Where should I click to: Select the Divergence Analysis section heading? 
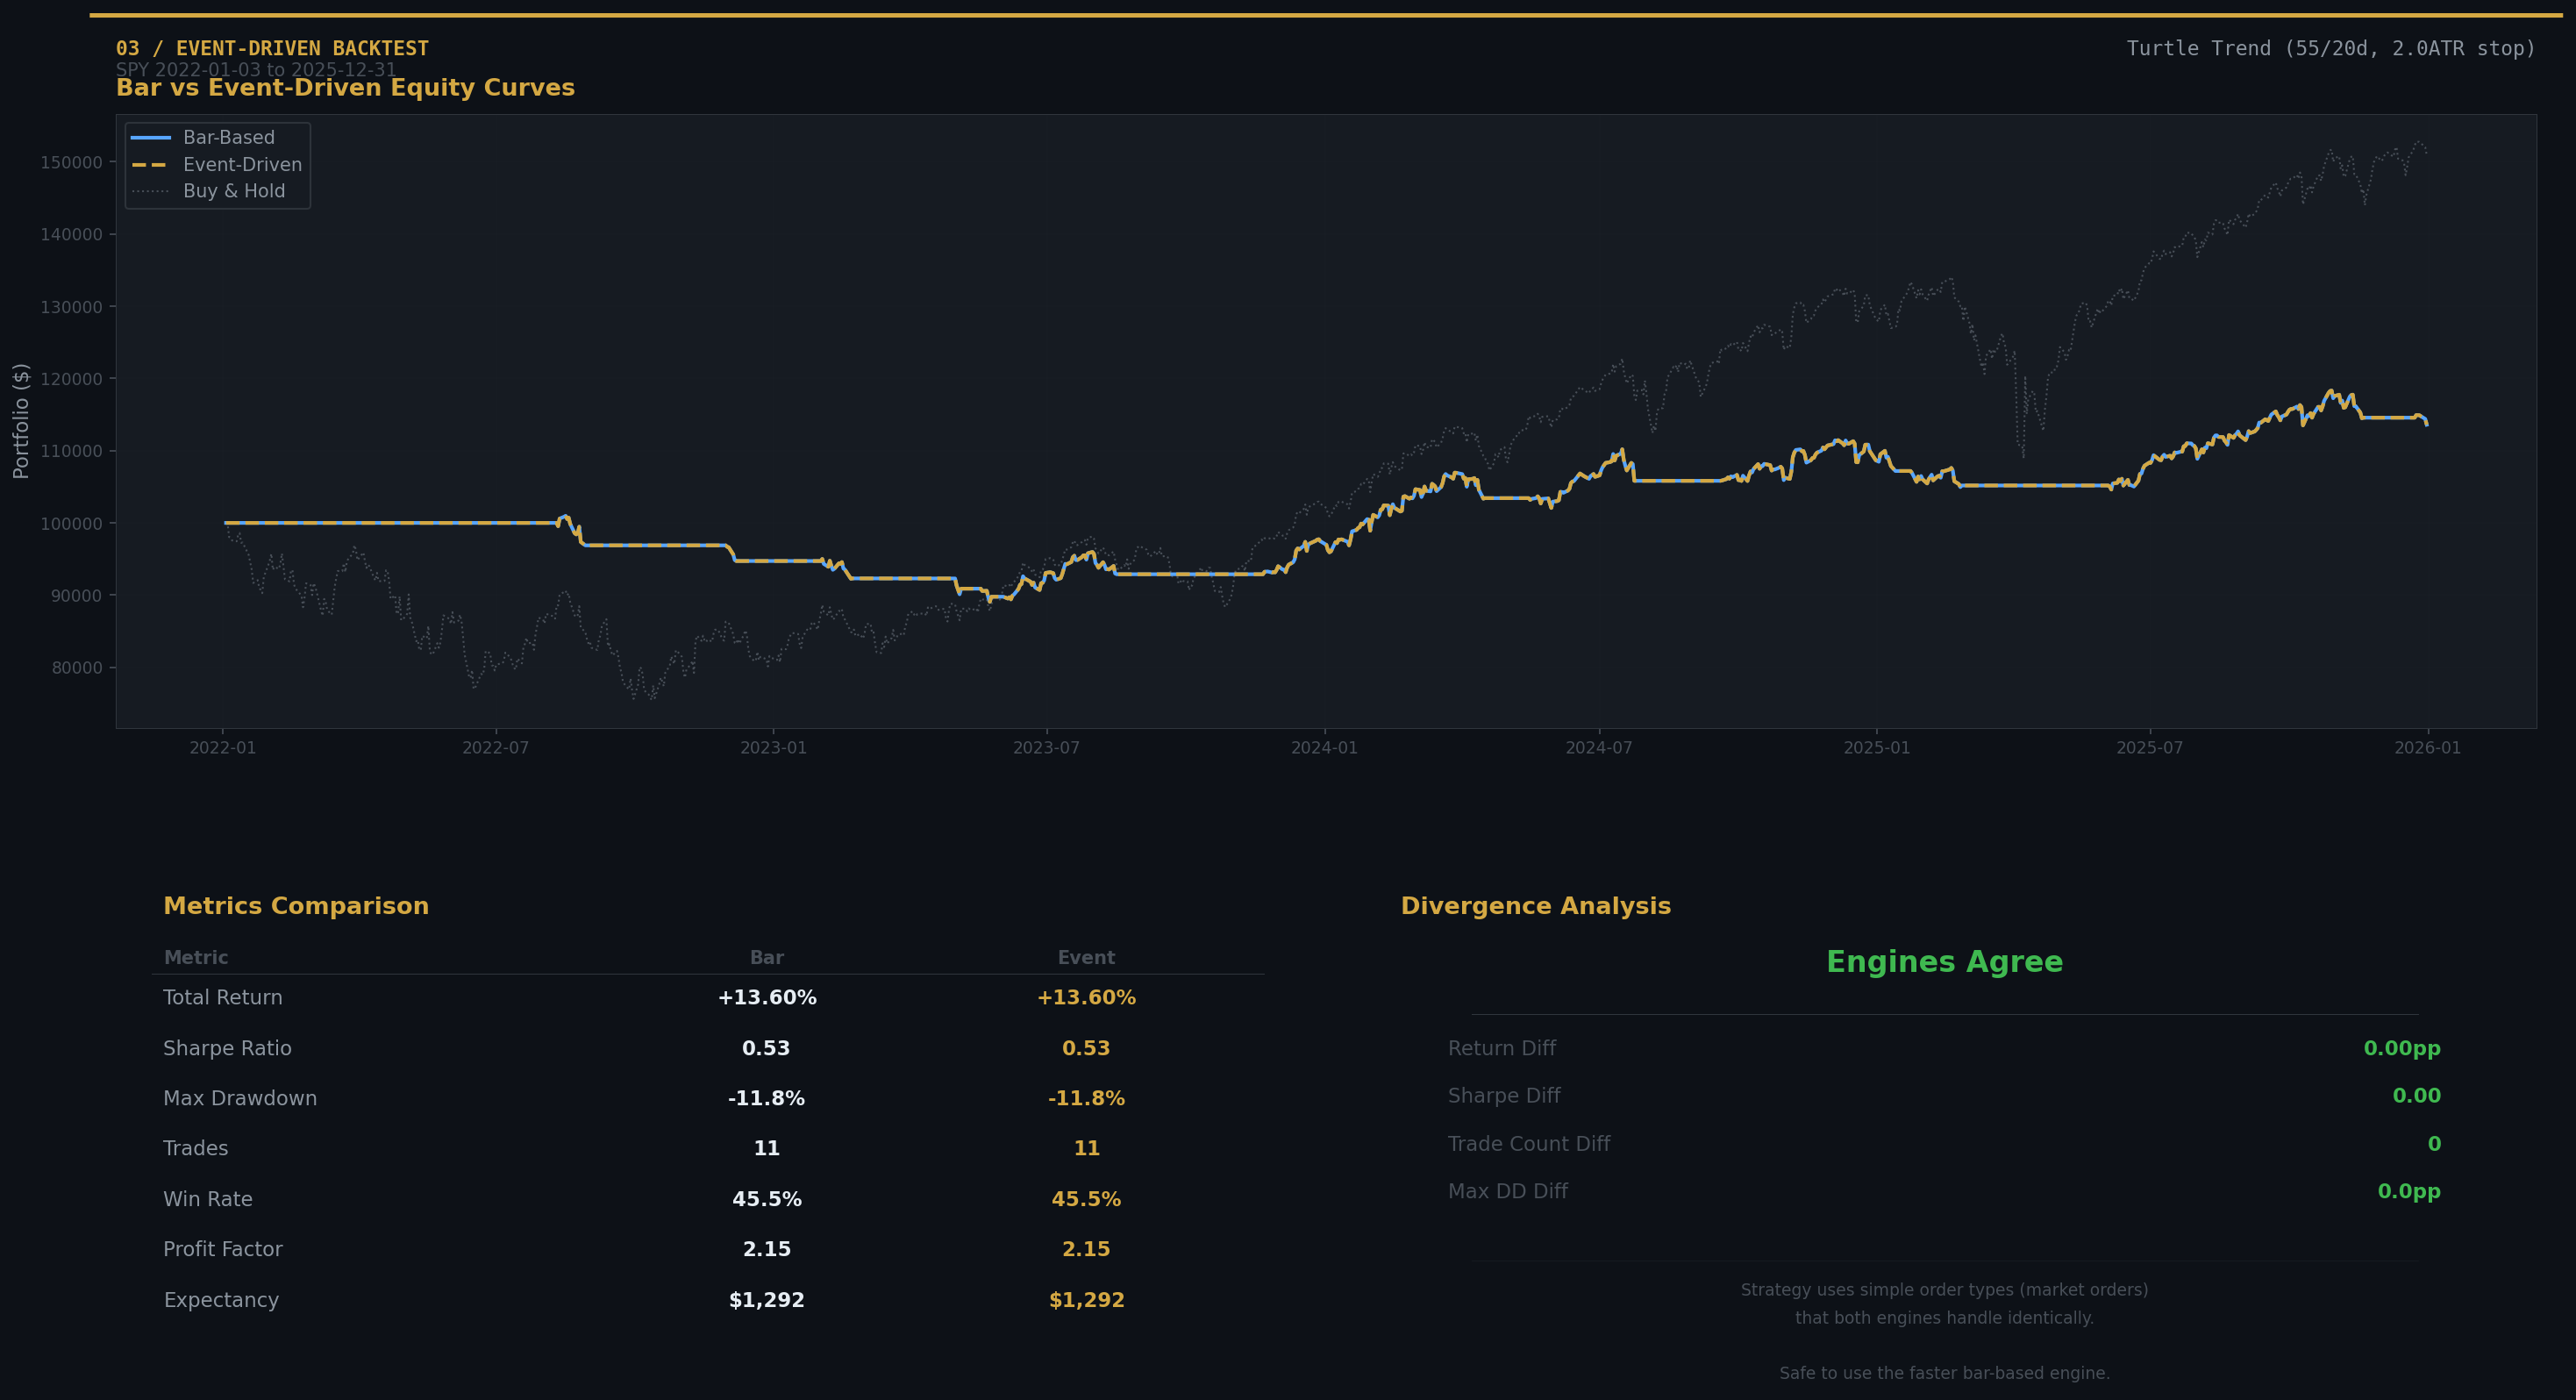point(1536,906)
